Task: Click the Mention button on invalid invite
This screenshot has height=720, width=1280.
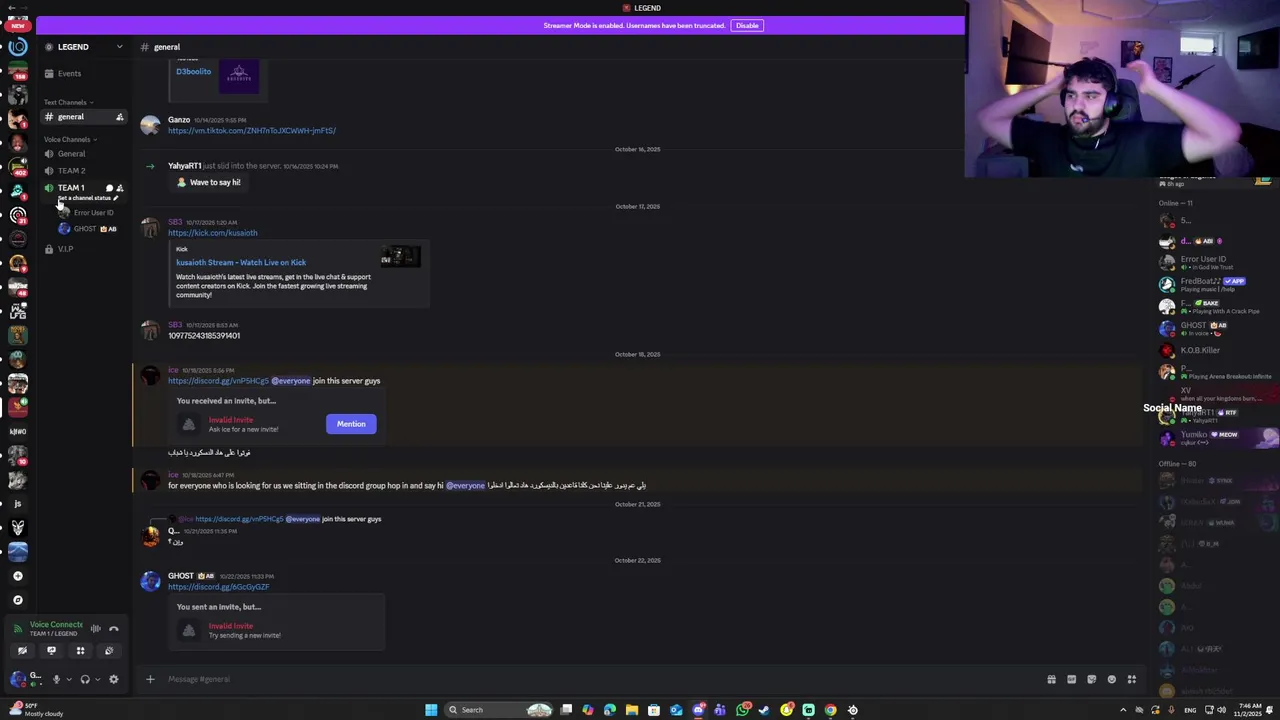Action: (351, 424)
